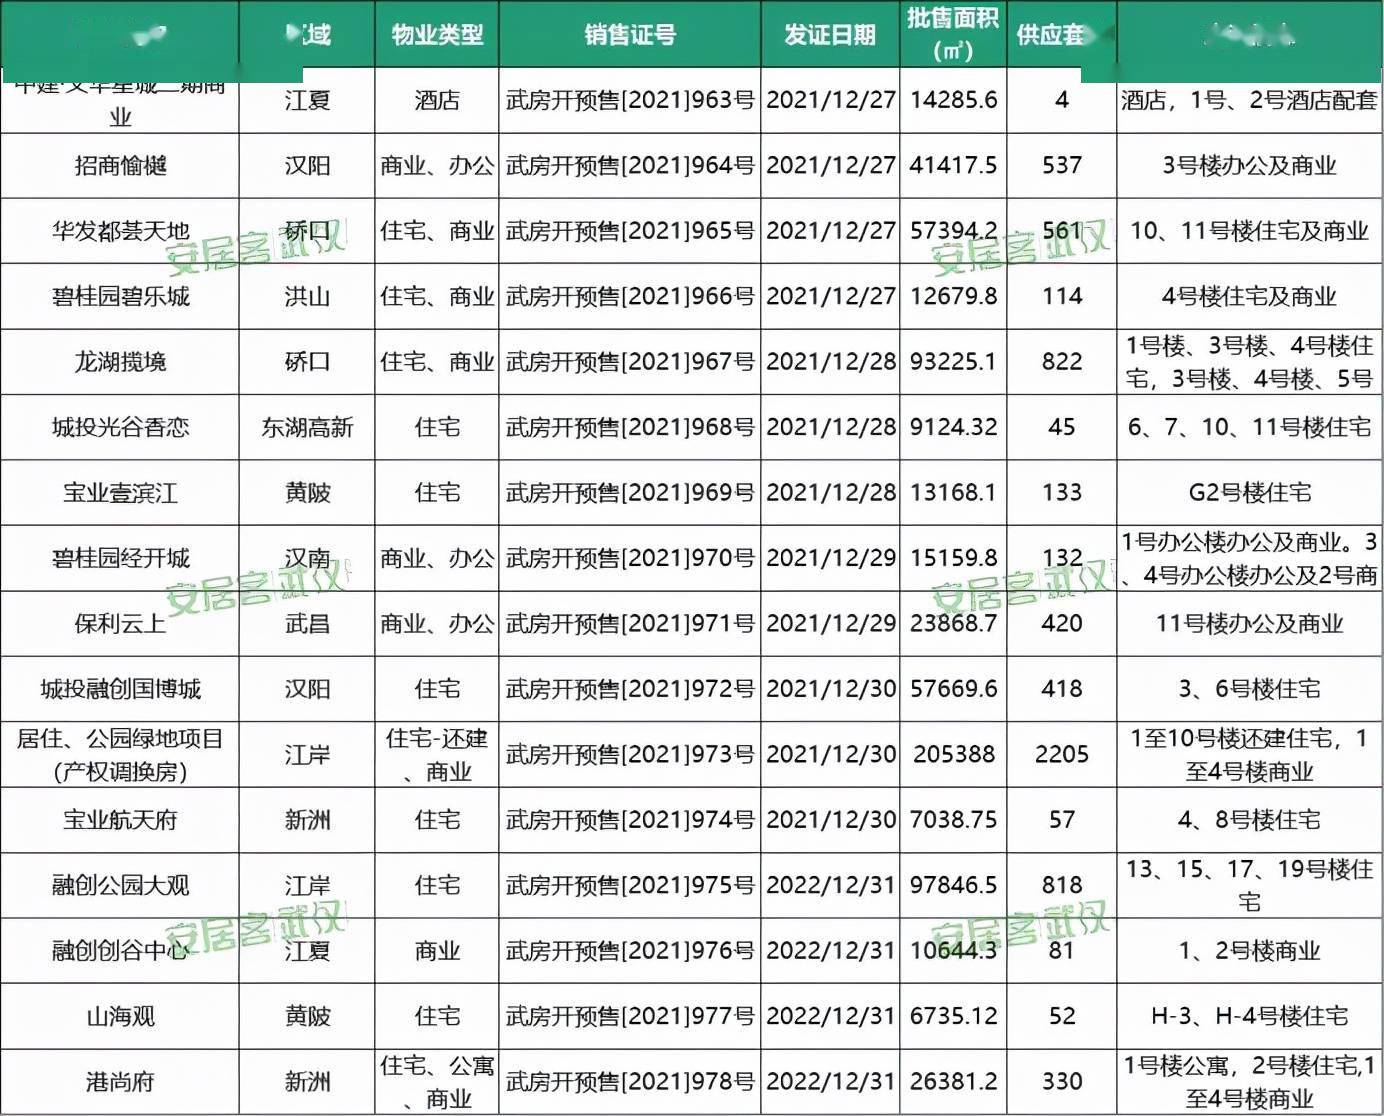The image size is (1384, 1116).
Task: Select the 宝业航天府 project name cell
Action: click(x=120, y=820)
